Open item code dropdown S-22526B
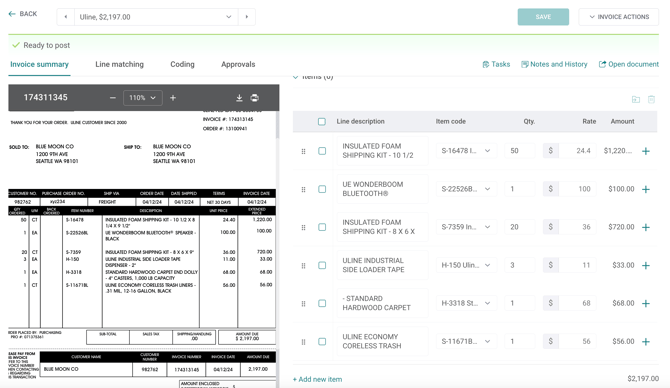The image size is (670, 388). (466, 189)
